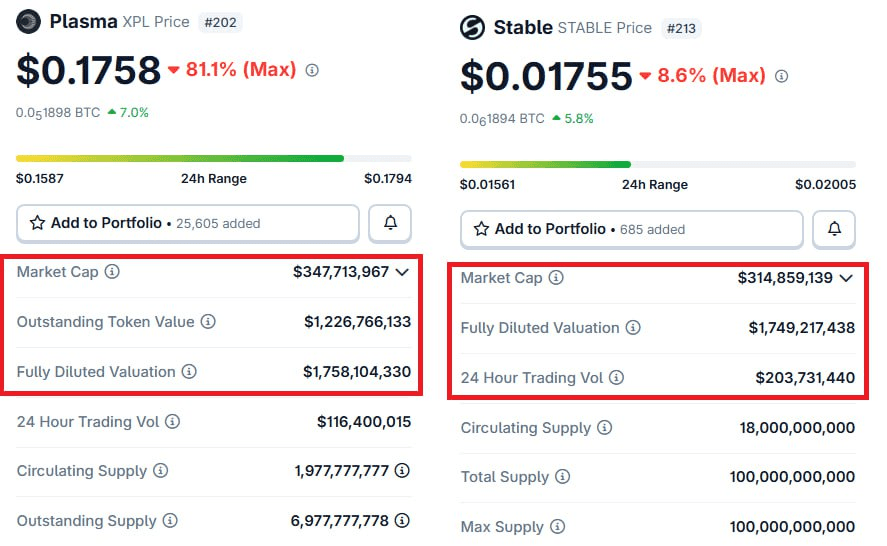Click info icon next to Plasma price change

(x=312, y=71)
